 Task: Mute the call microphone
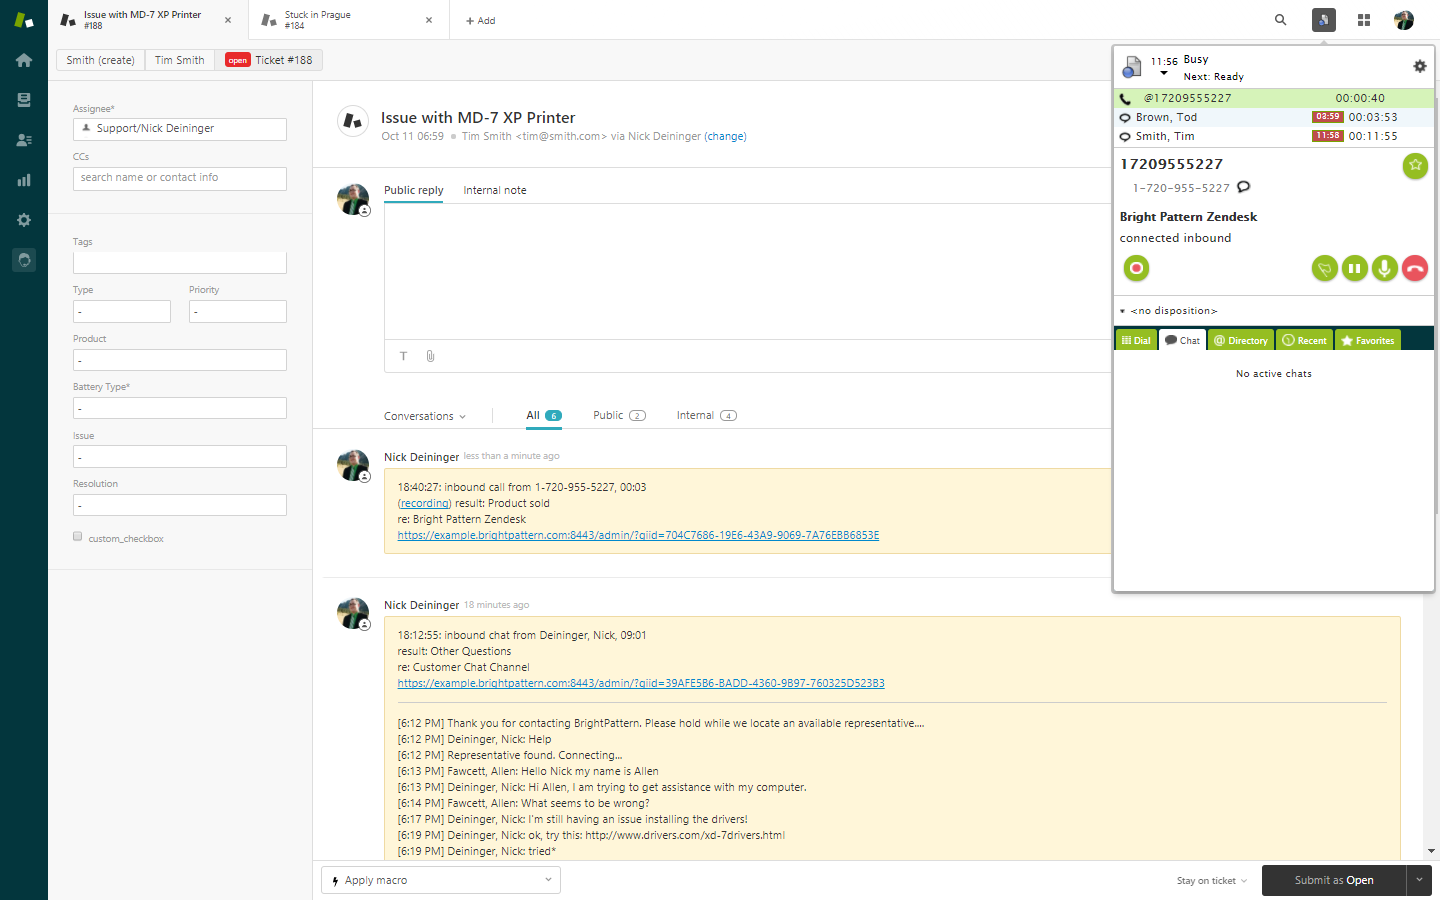click(1385, 268)
